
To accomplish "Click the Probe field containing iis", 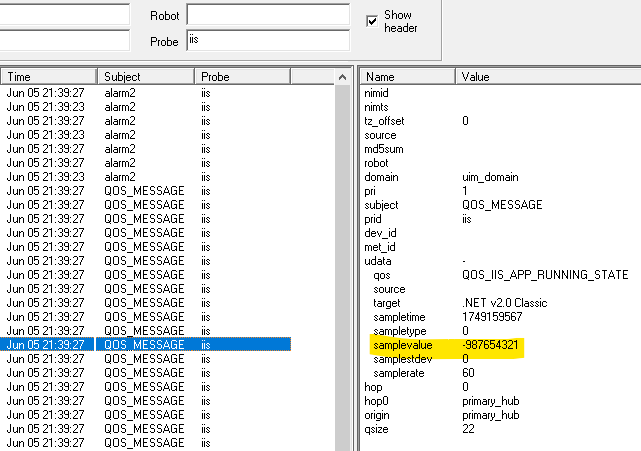I will click(267, 41).
